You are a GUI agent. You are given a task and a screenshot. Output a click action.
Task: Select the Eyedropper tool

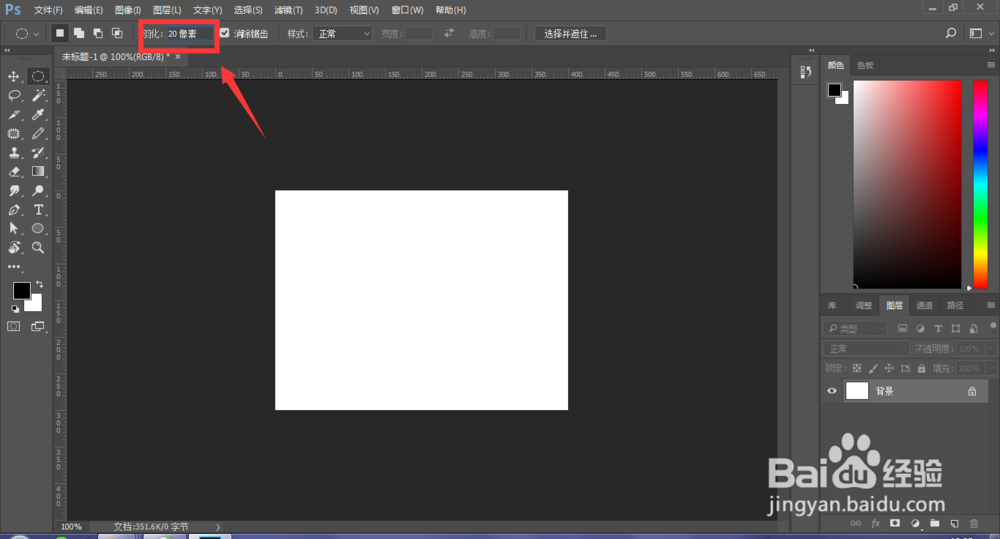click(38, 115)
